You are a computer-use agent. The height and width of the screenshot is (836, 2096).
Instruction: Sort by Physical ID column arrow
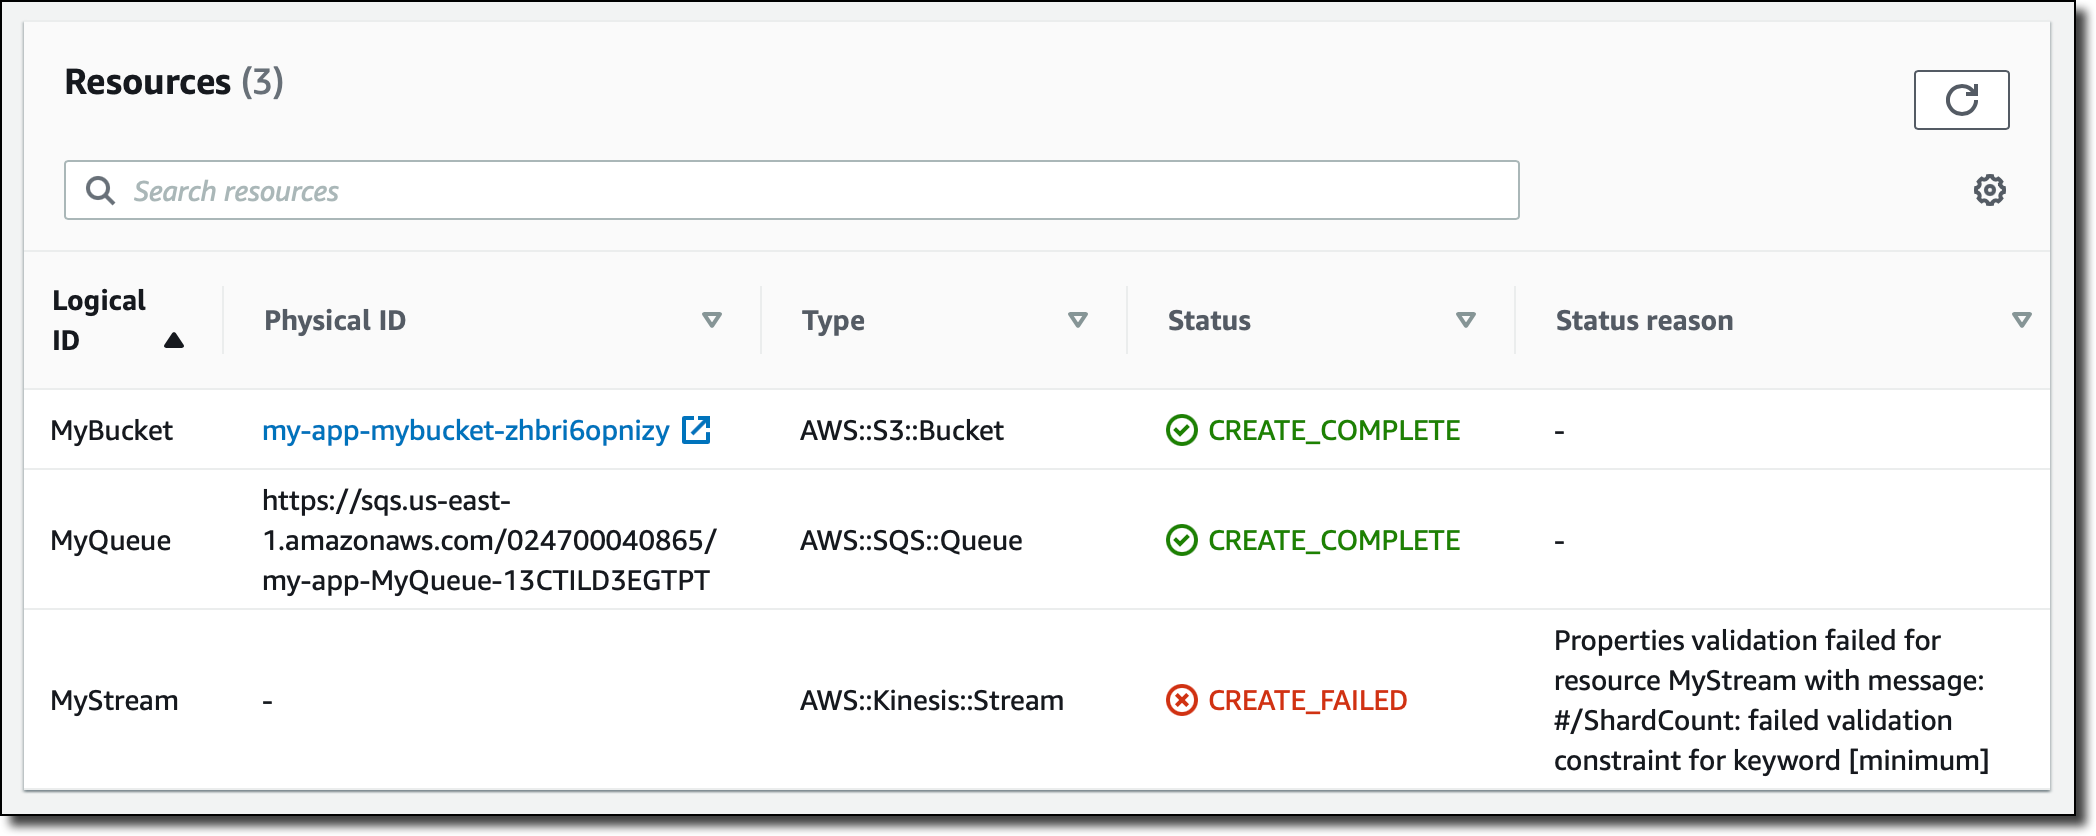(712, 320)
